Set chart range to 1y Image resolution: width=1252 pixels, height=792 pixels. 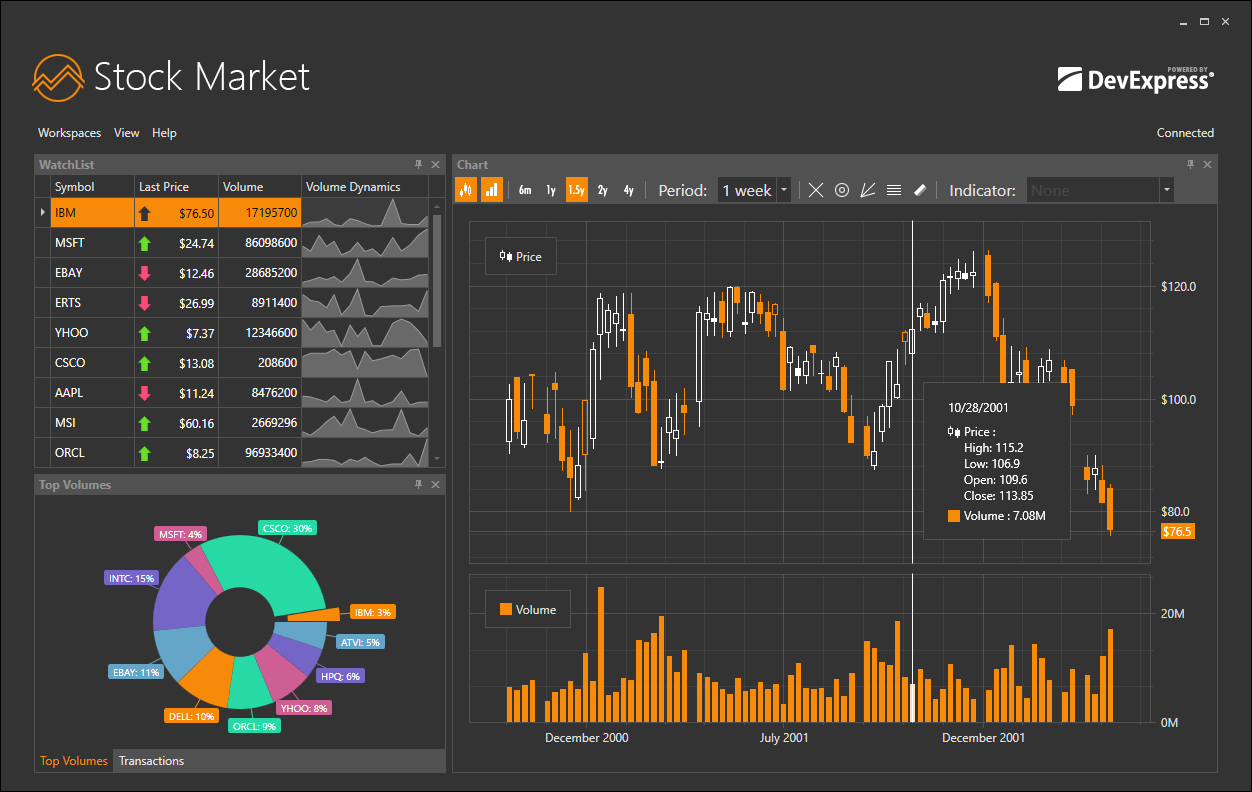[551, 190]
